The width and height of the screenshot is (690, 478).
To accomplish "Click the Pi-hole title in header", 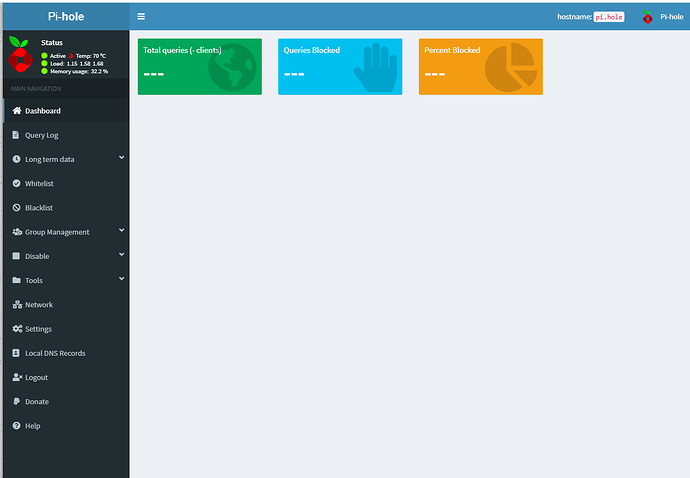I will pos(64,17).
